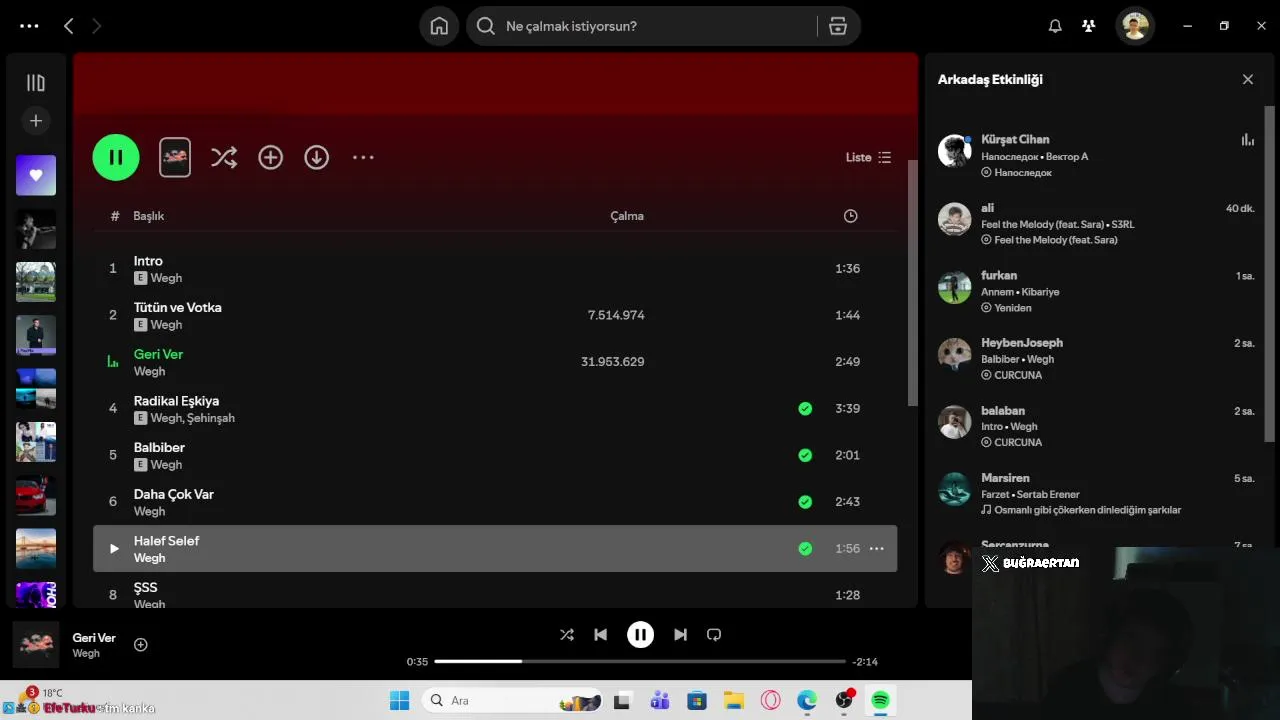Open HeybenJoseph's profile
The width and height of the screenshot is (1280, 720).
pyautogui.click(x=1022, y=342)
